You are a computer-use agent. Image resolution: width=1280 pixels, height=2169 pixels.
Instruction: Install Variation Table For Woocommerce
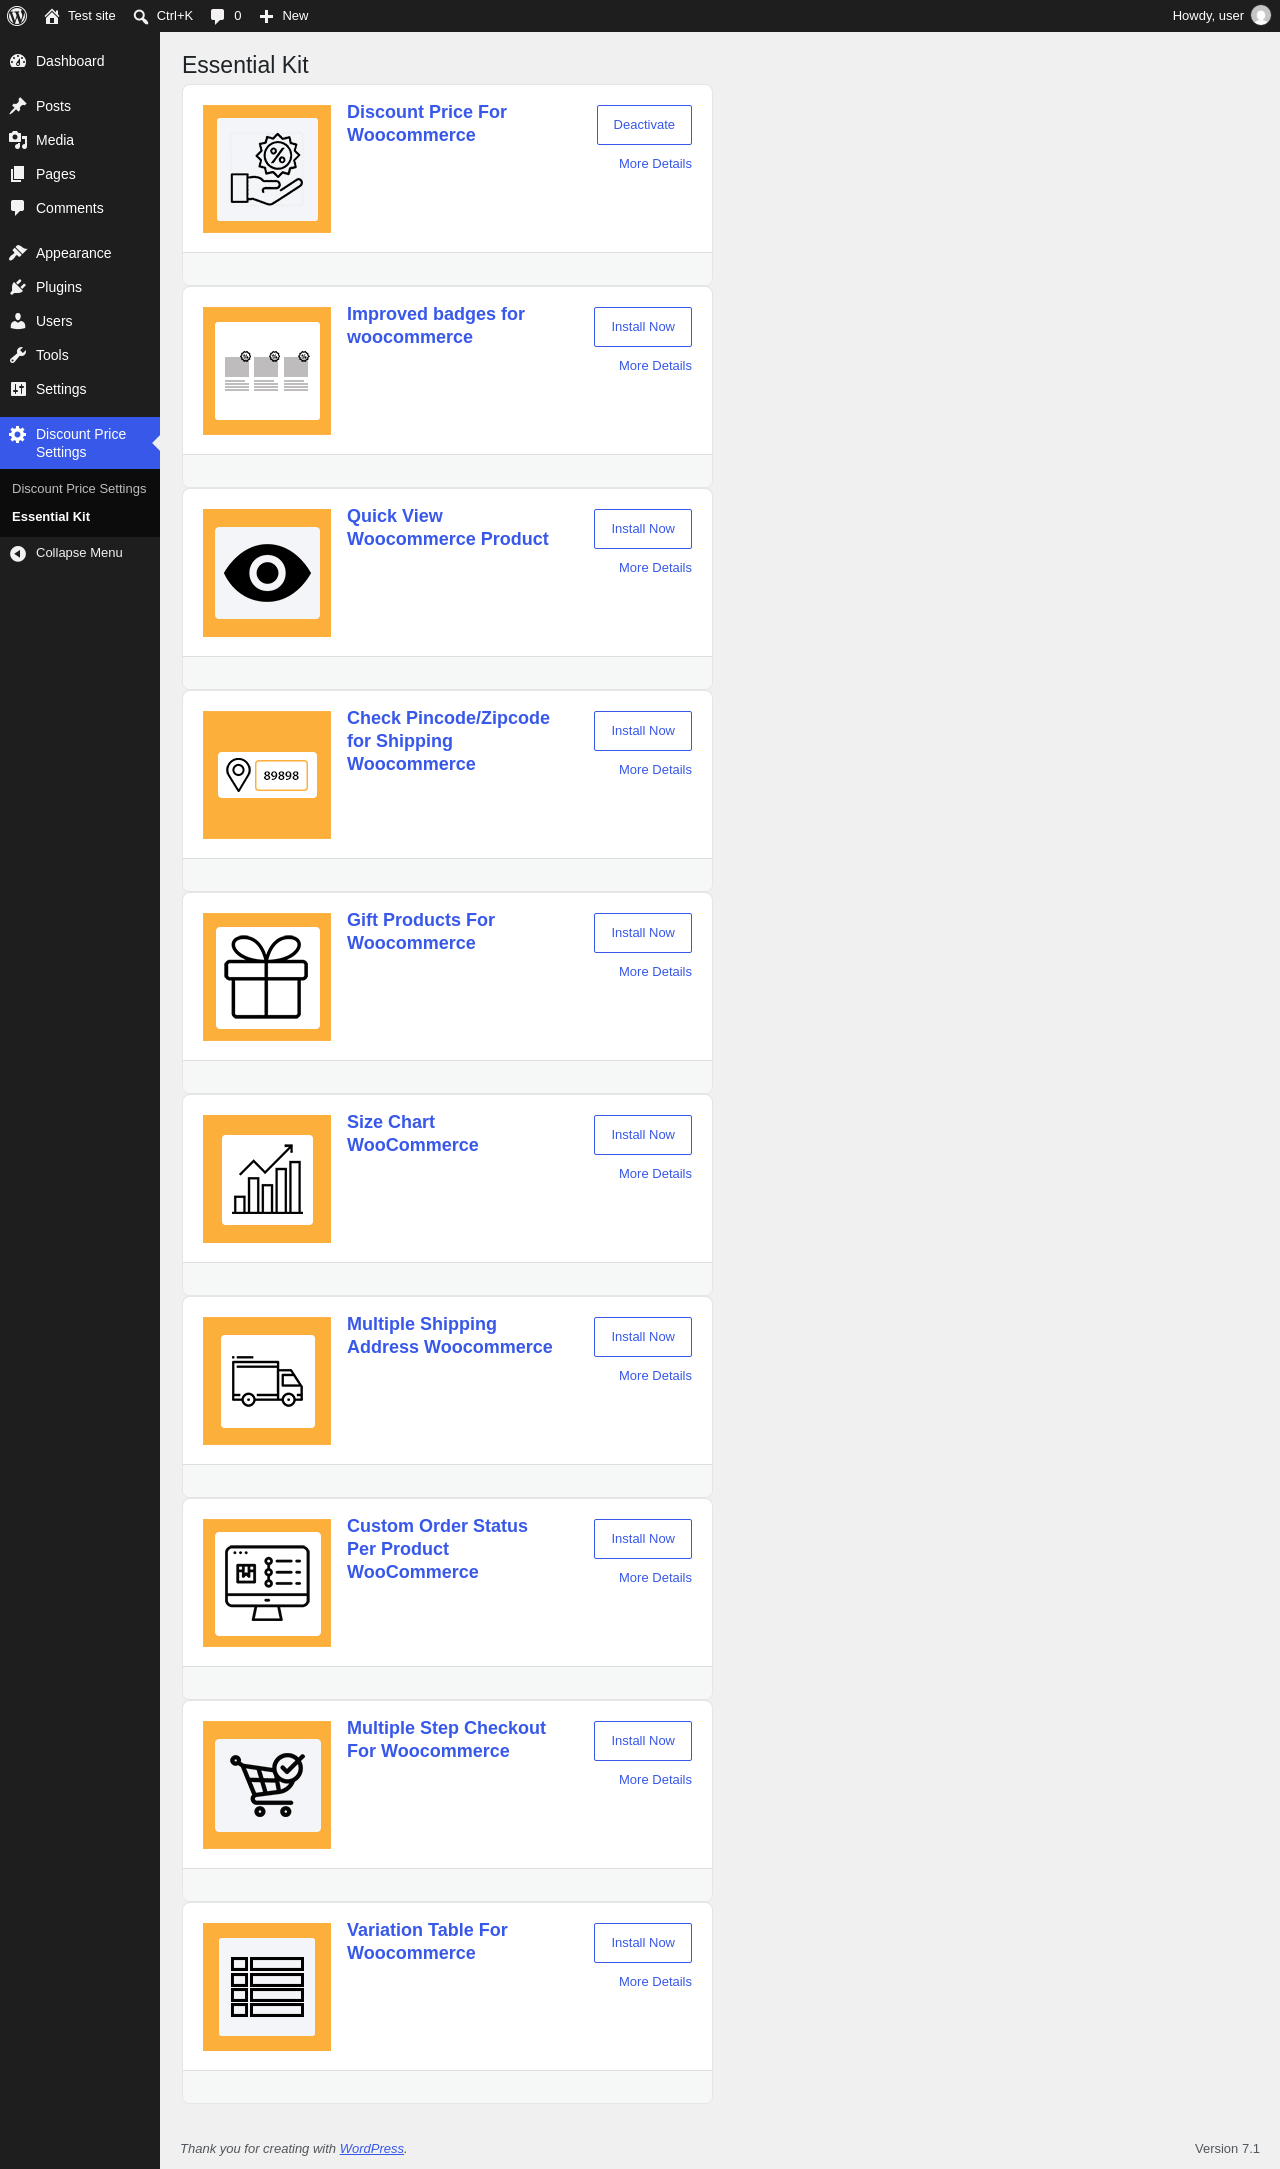pos(643,1943)
